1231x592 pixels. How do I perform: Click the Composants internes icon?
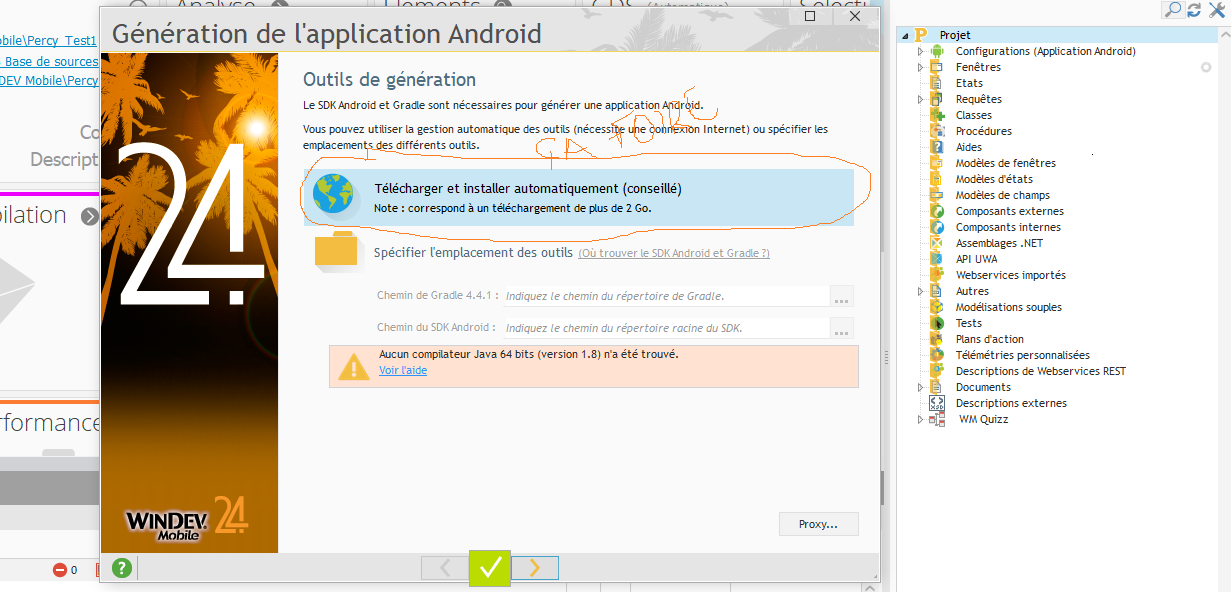(x=937, y=227)
